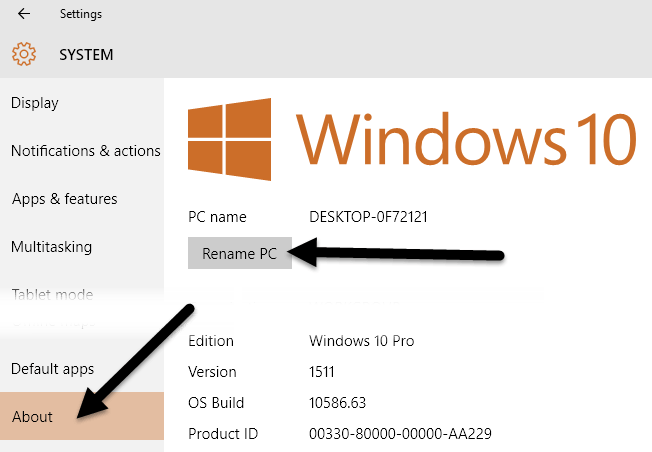The image size is (652, 452).
Task: Open Notifications & actions settings
Action: 86,151
